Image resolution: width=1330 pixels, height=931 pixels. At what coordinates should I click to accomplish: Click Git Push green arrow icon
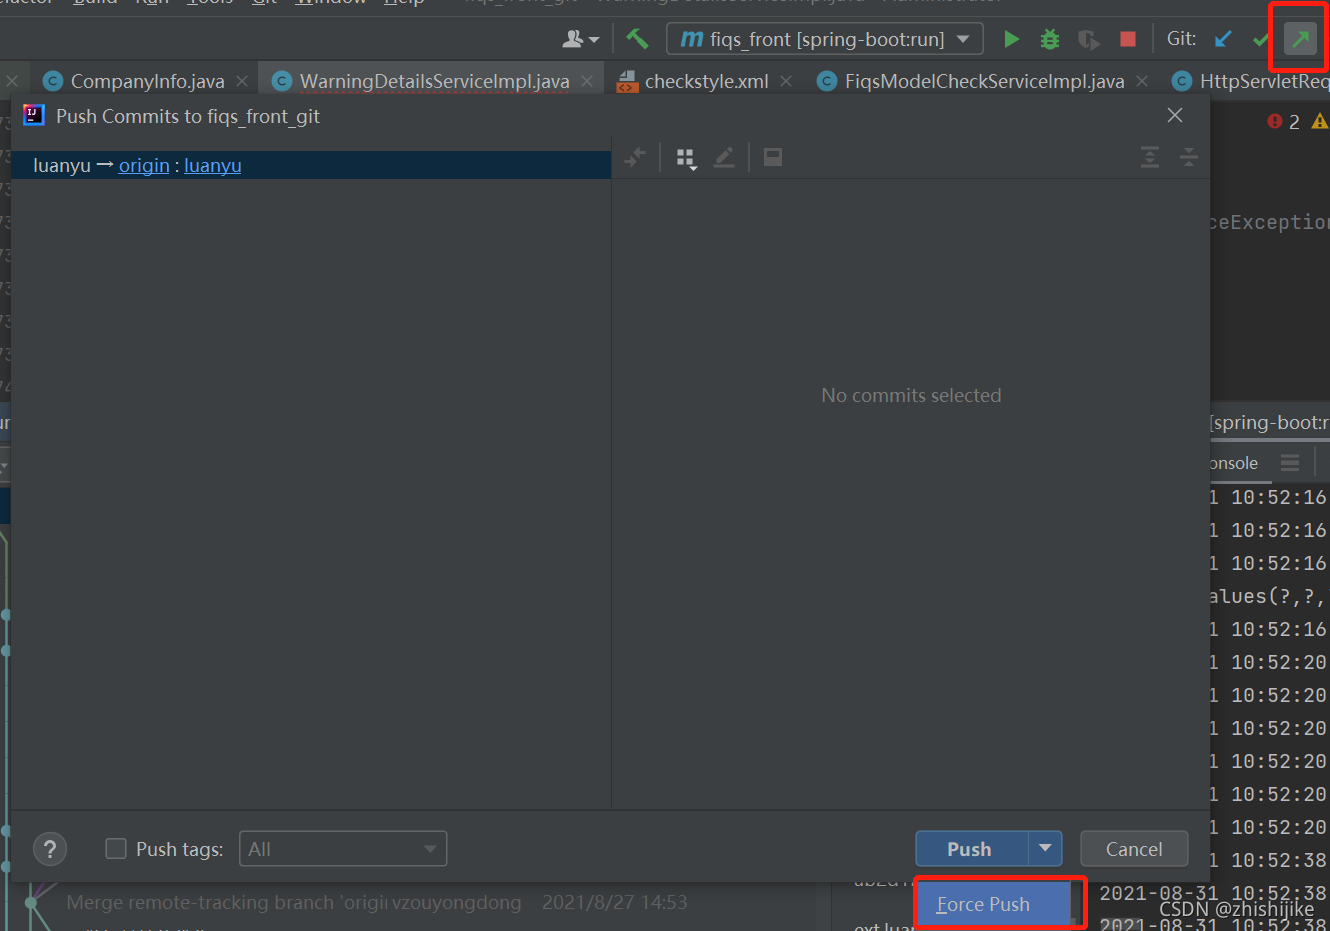point(1300,39)
